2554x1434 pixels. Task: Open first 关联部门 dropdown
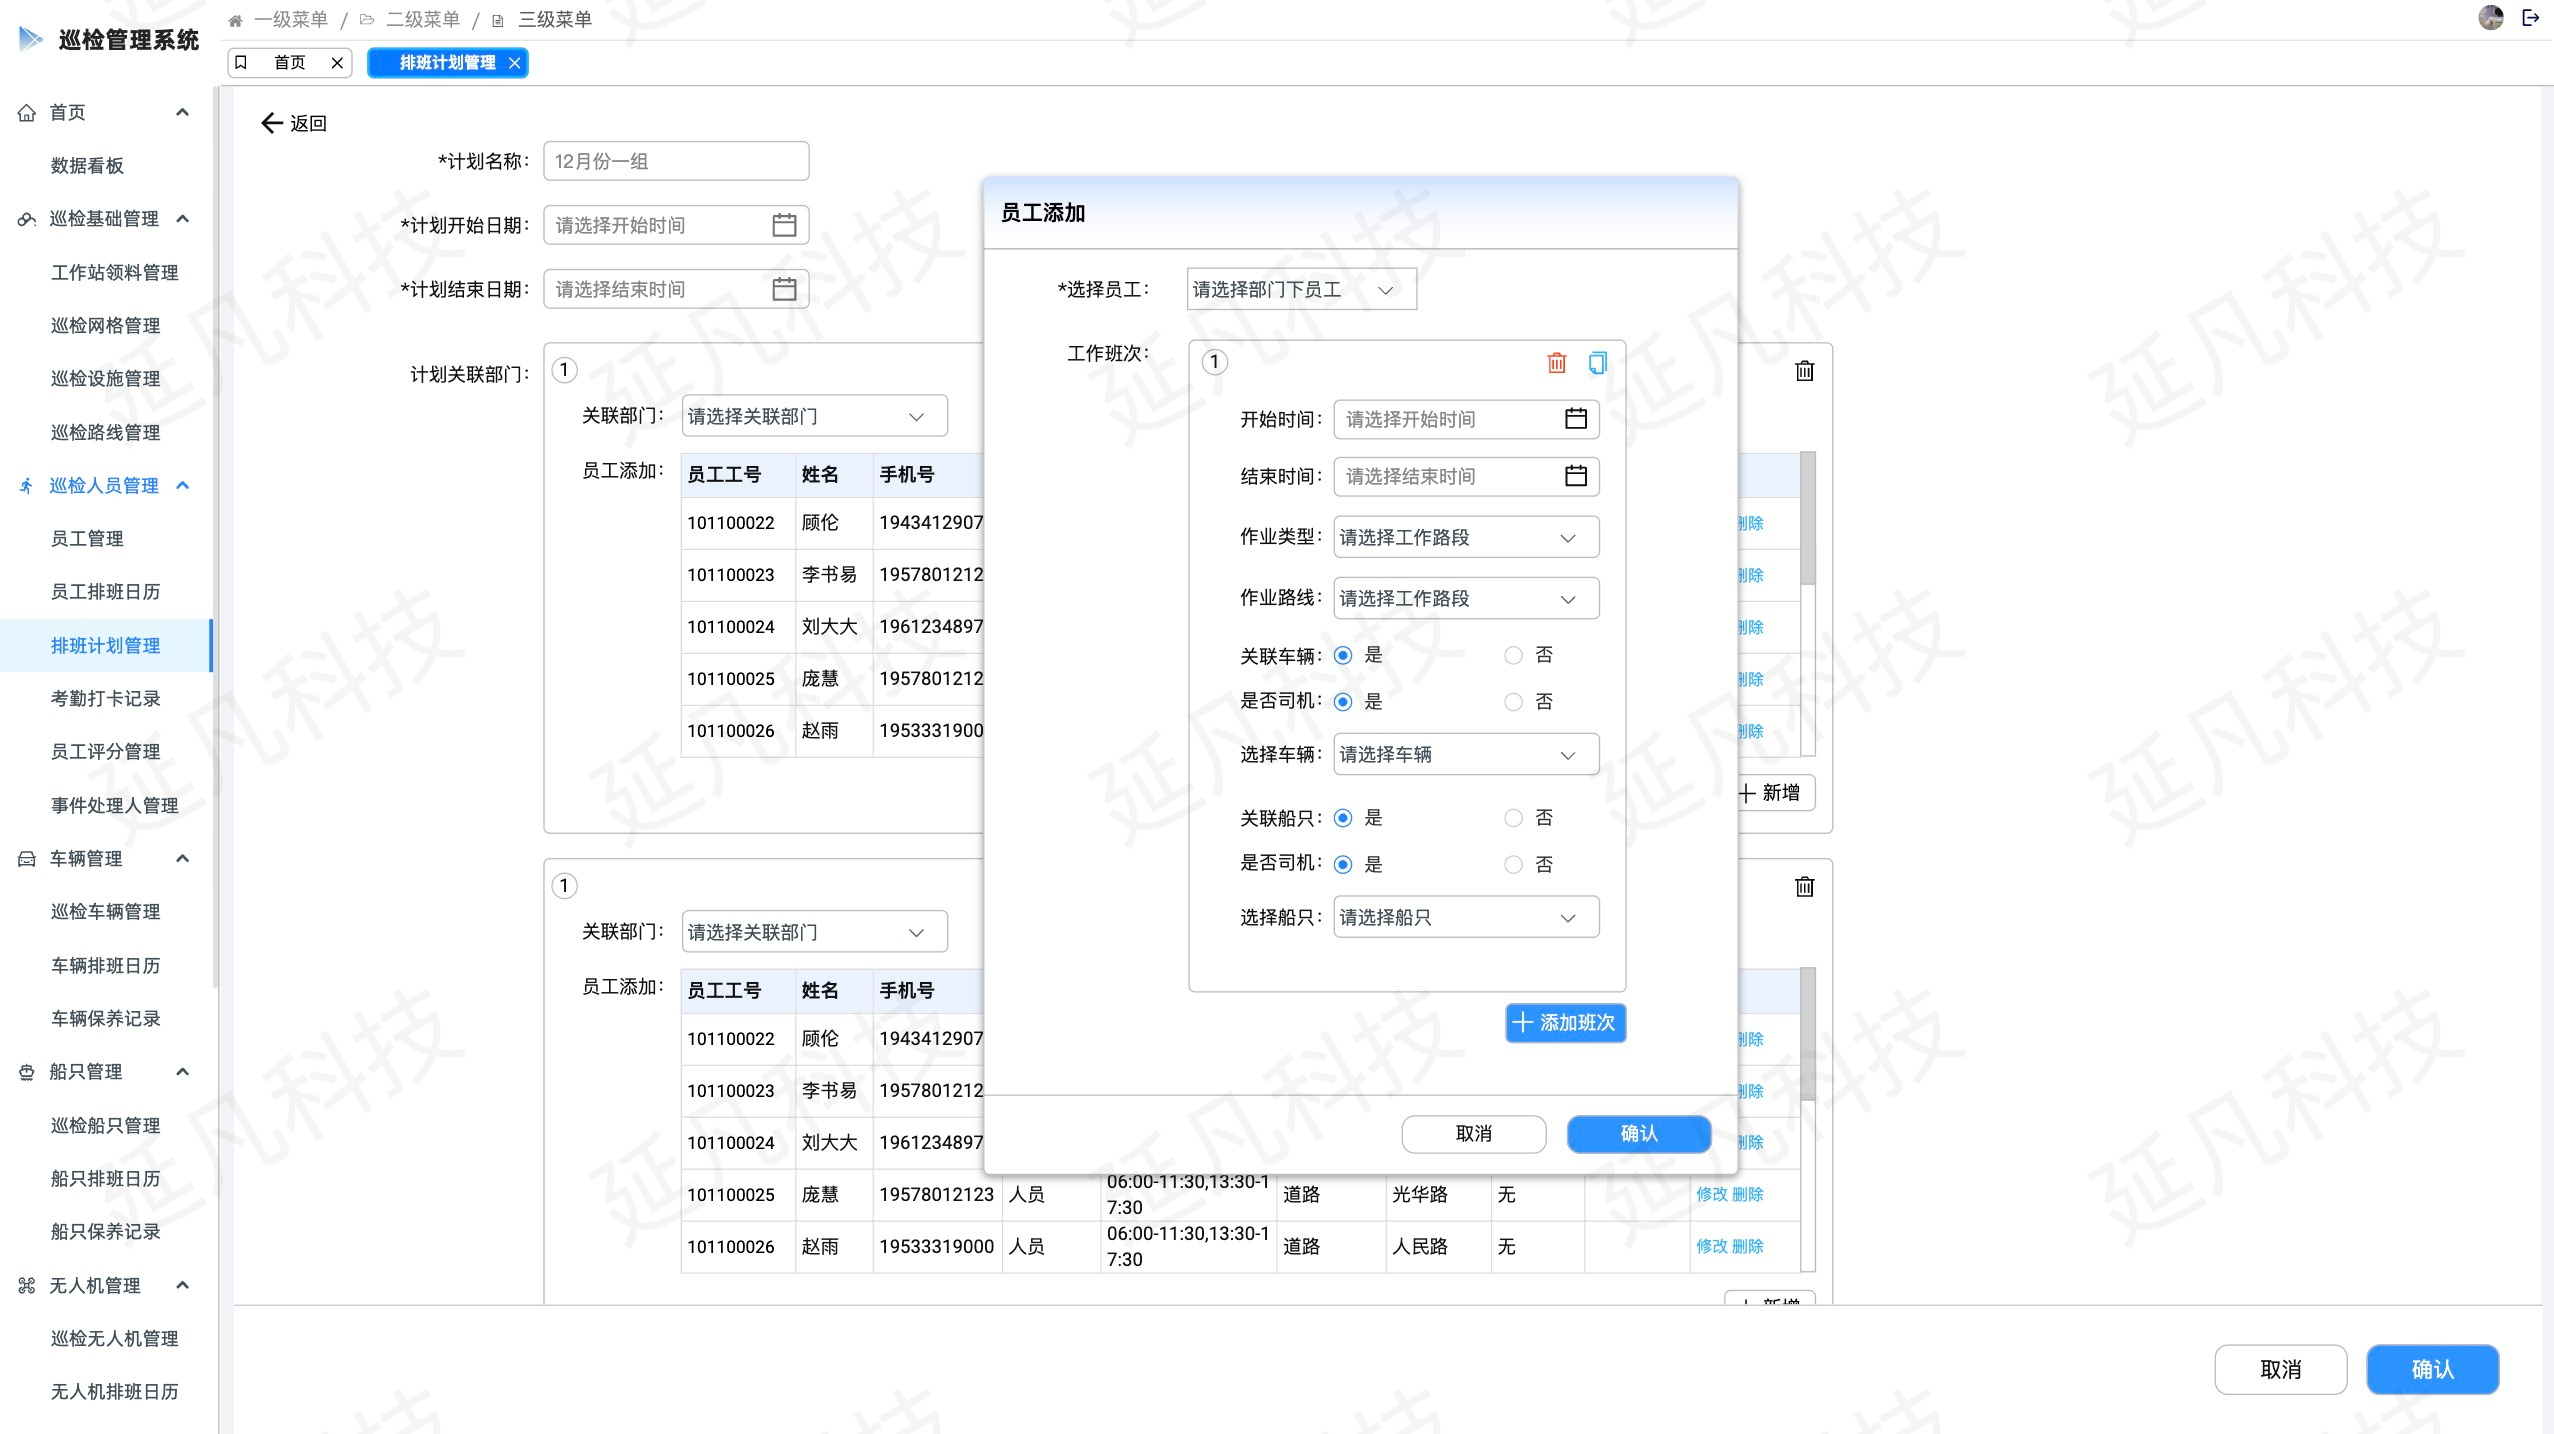pyautogui.click(x=814, y=416)
